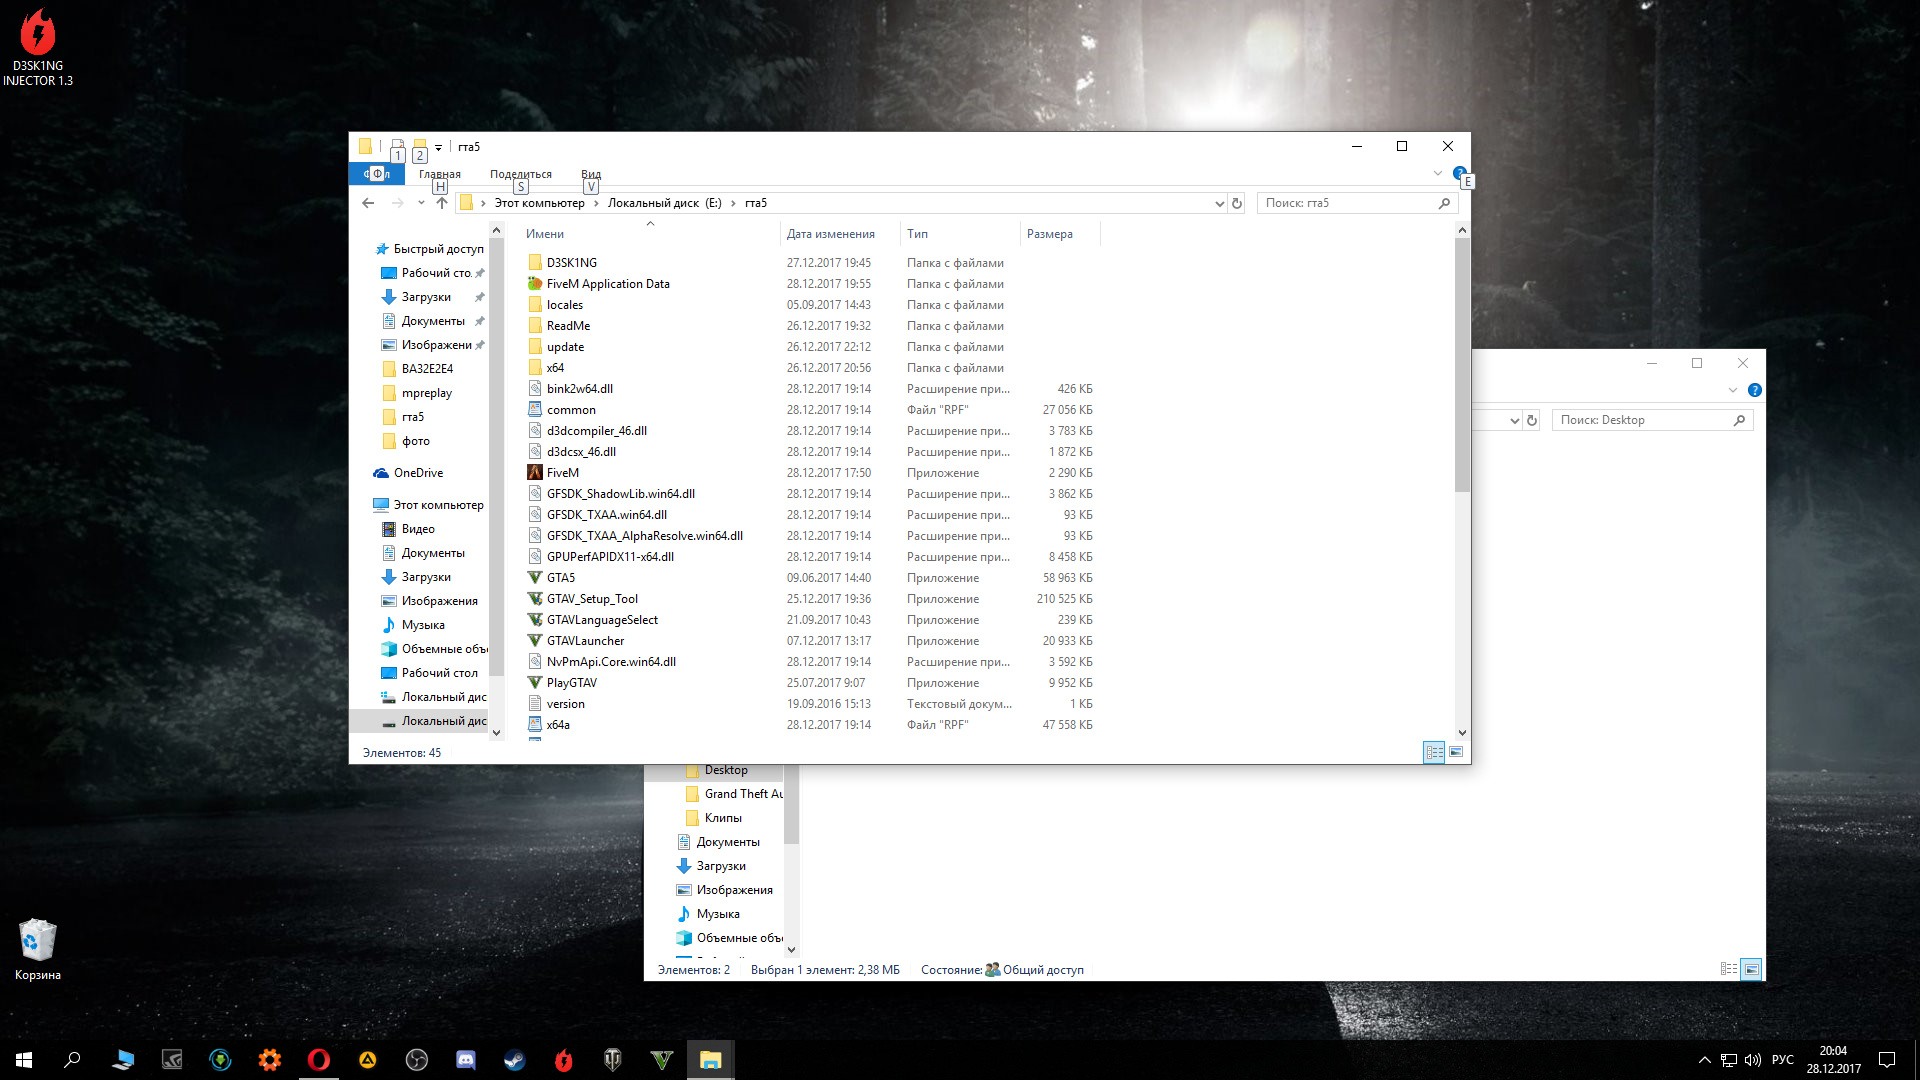The width and height of the screenshot is (1920, 1080).
Task: Open Help in the гта5 window
Action: click(x=1459, y=173)
